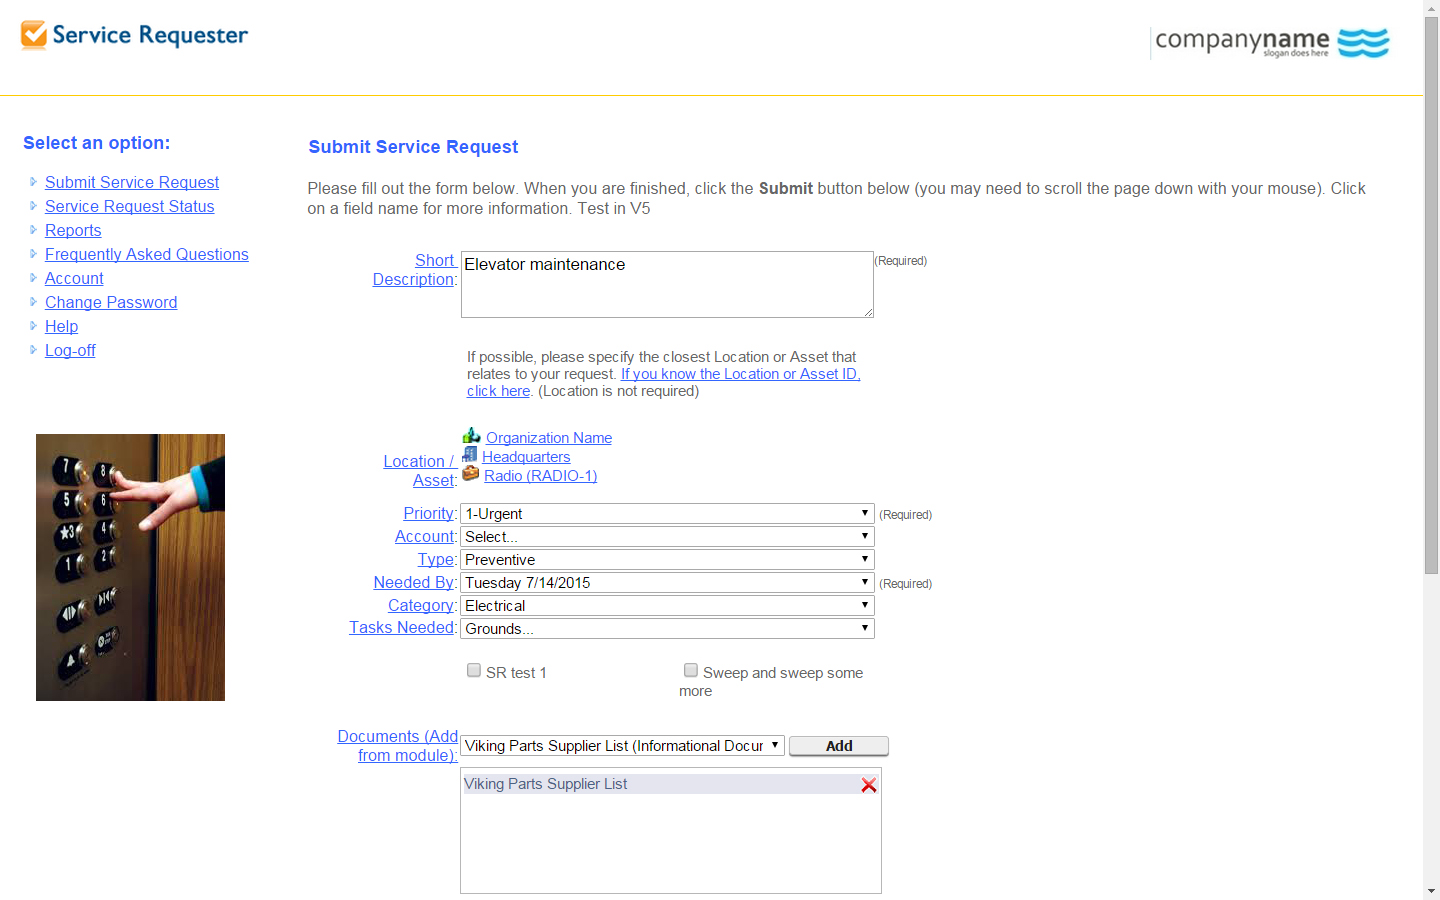
Task: Select Viking Parts Supplier List row in list
Action: pyautogui.click(x=660, y=784)
